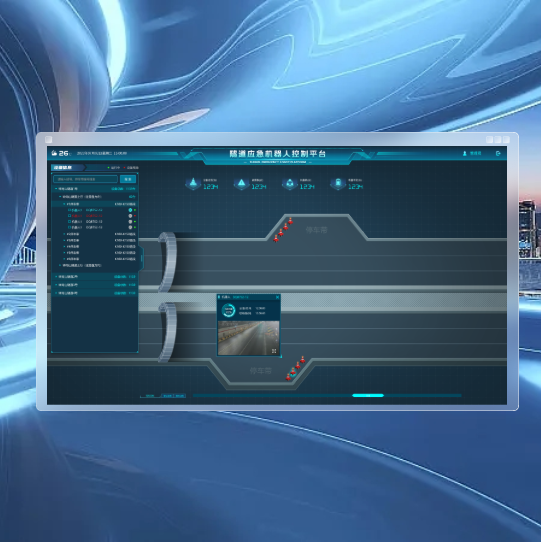Select the first tab at bottom left of map

[x=150, y=395]
